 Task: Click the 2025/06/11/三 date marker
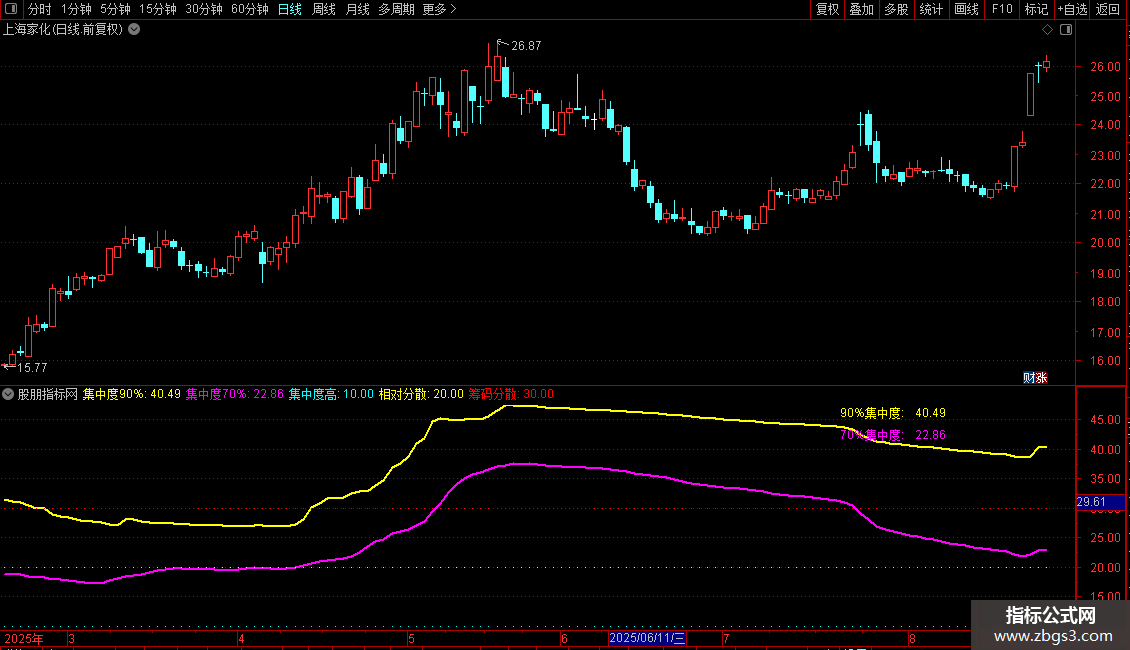(647, 638)
